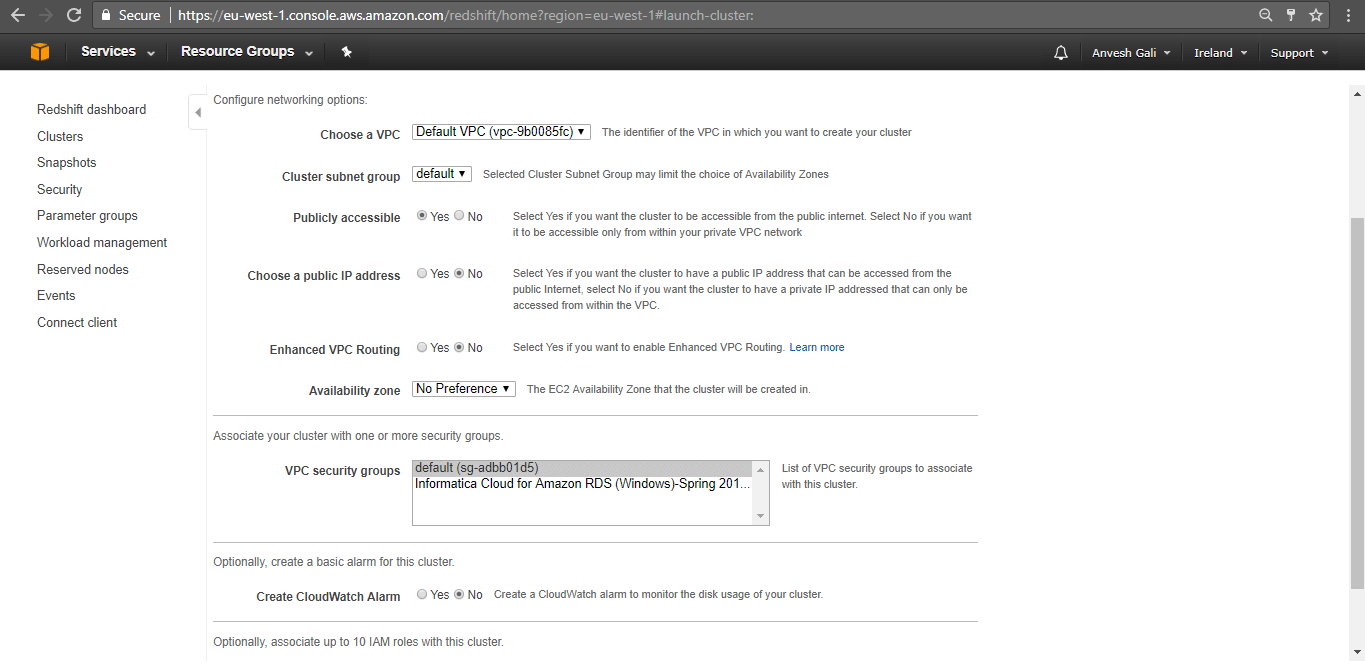
Task: Click the browser address bar URL
Action: (466, 16)
